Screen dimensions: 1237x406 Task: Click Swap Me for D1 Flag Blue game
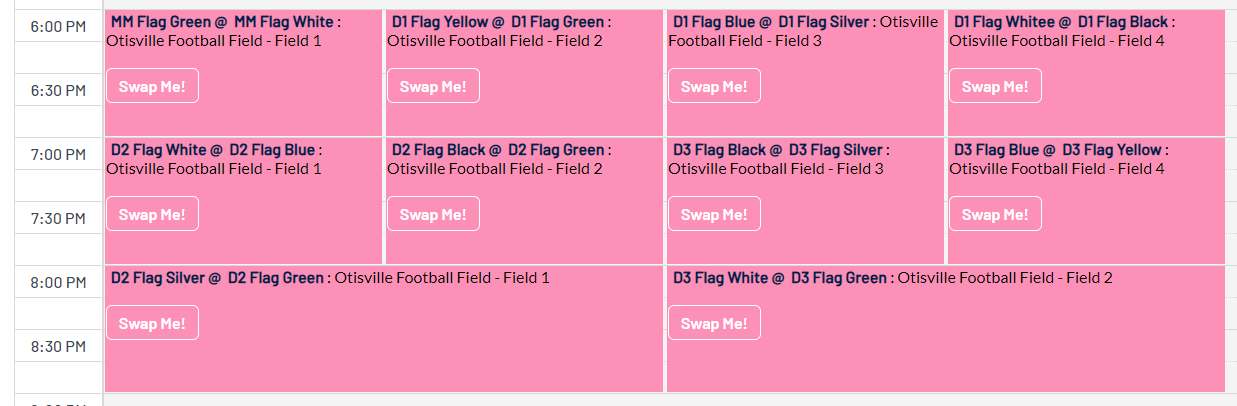tap(714, 86)
